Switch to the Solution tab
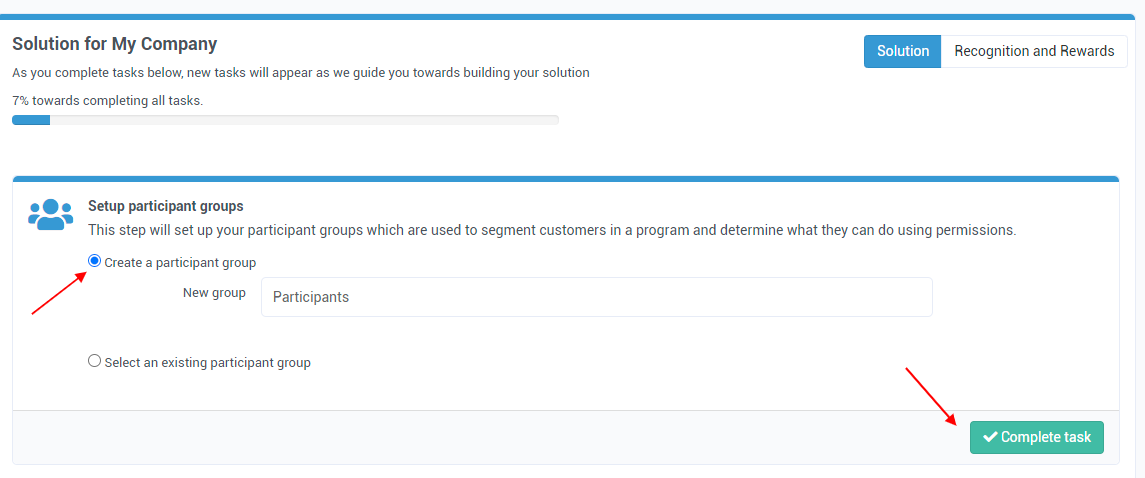Image resolution: width=1145 pixels, height=478 pixels. click(903, 52)
